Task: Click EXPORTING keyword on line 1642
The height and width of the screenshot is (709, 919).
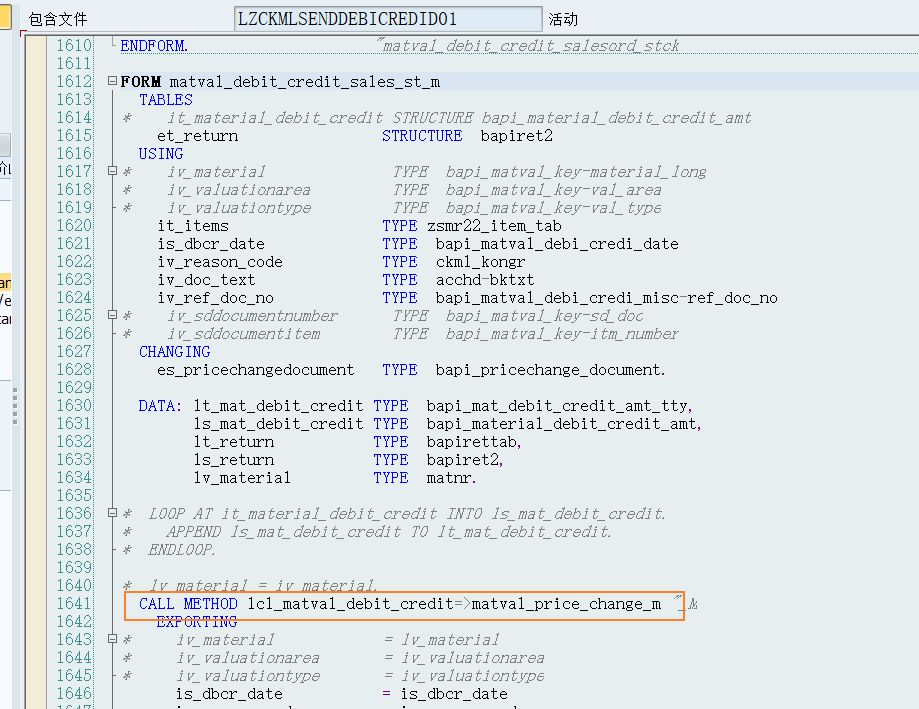Action: [x=197, y=622]
